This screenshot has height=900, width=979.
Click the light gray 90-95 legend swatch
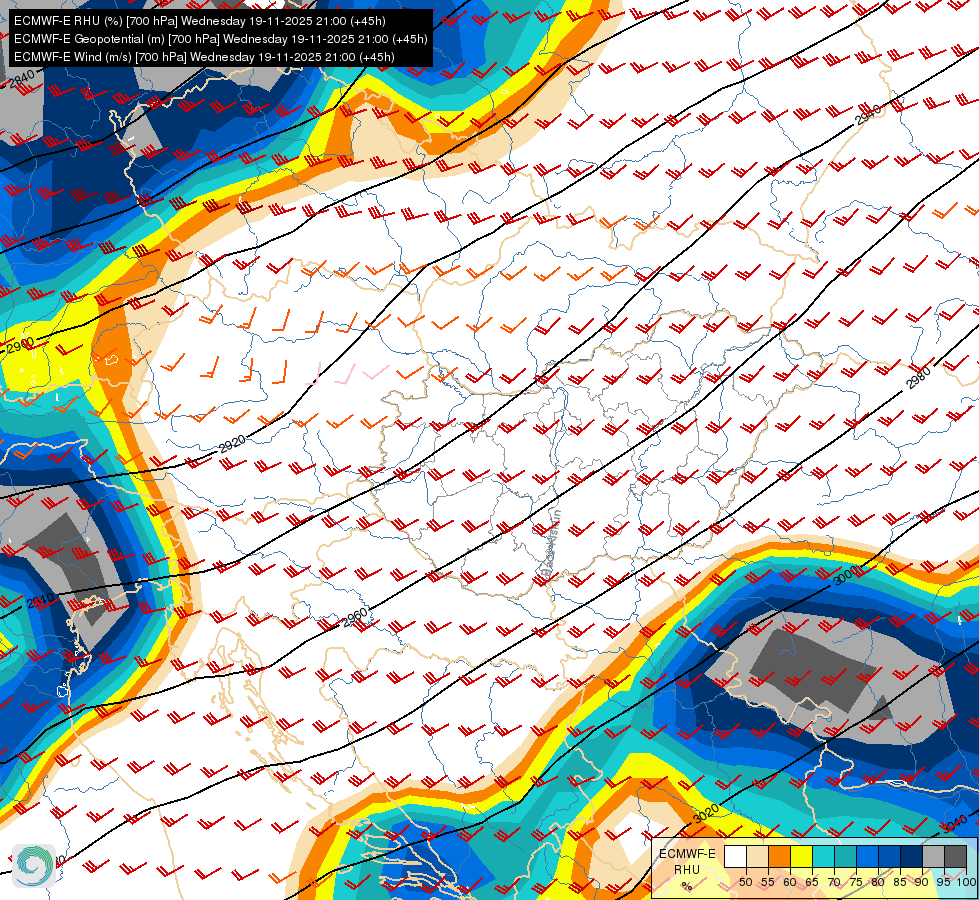(x=933, y=856)
